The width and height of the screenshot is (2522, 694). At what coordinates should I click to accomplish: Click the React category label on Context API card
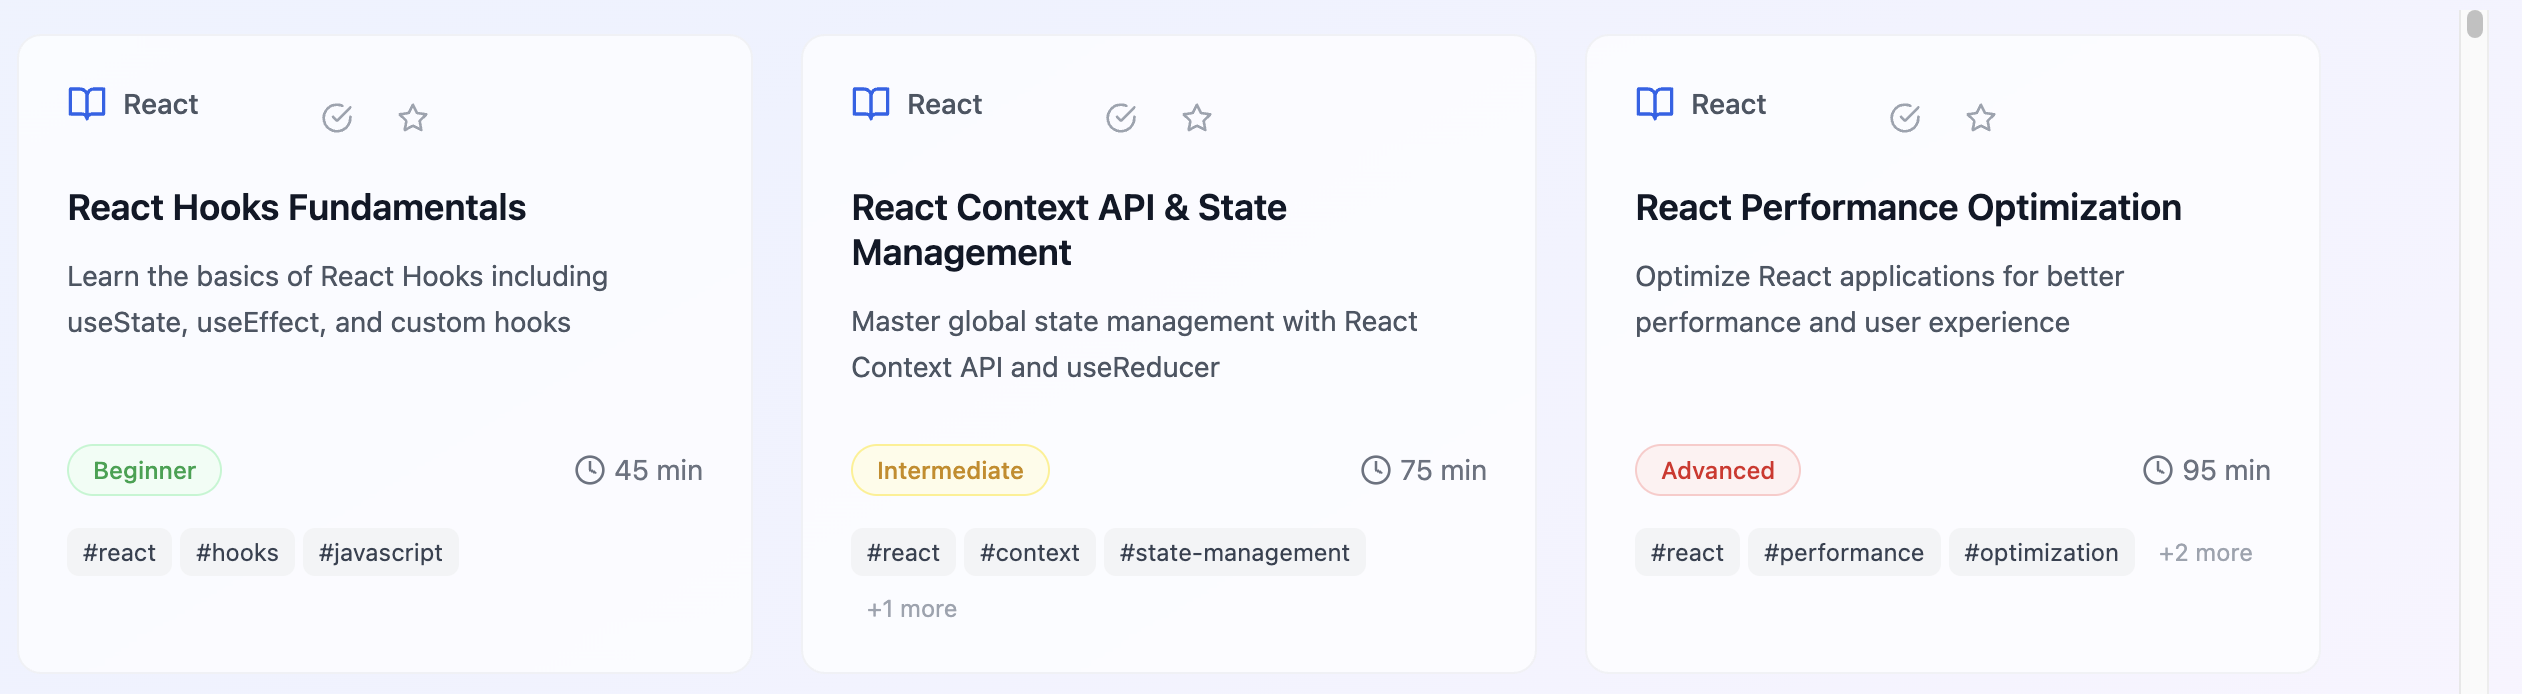point(944,104)
